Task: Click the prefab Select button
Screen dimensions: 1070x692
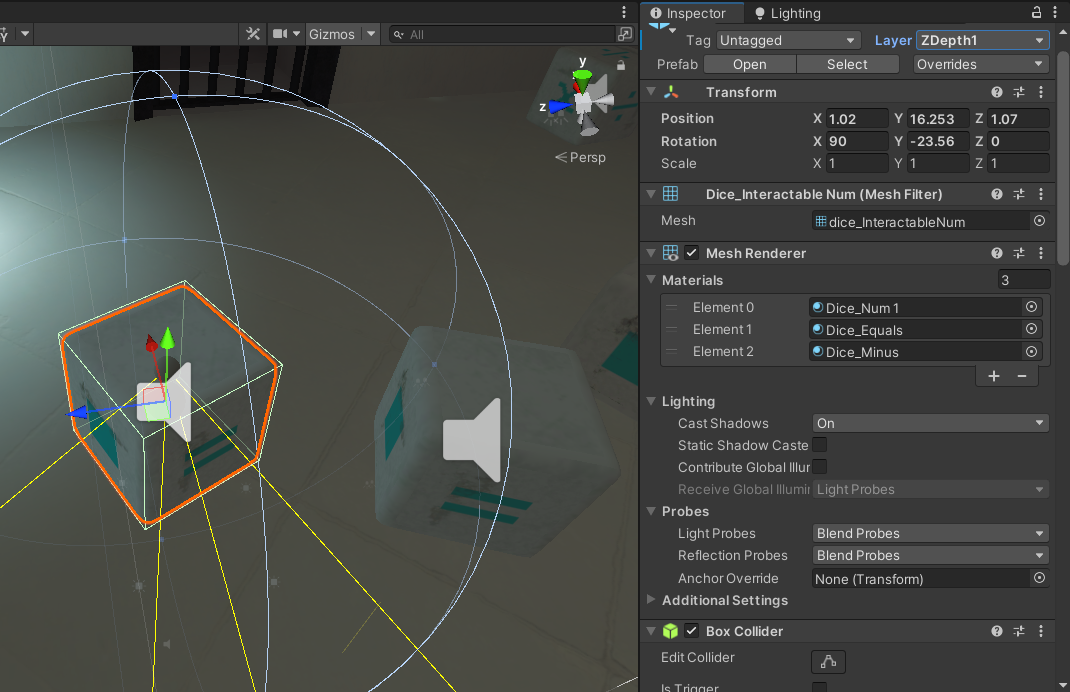Action: tap(847, 63)
